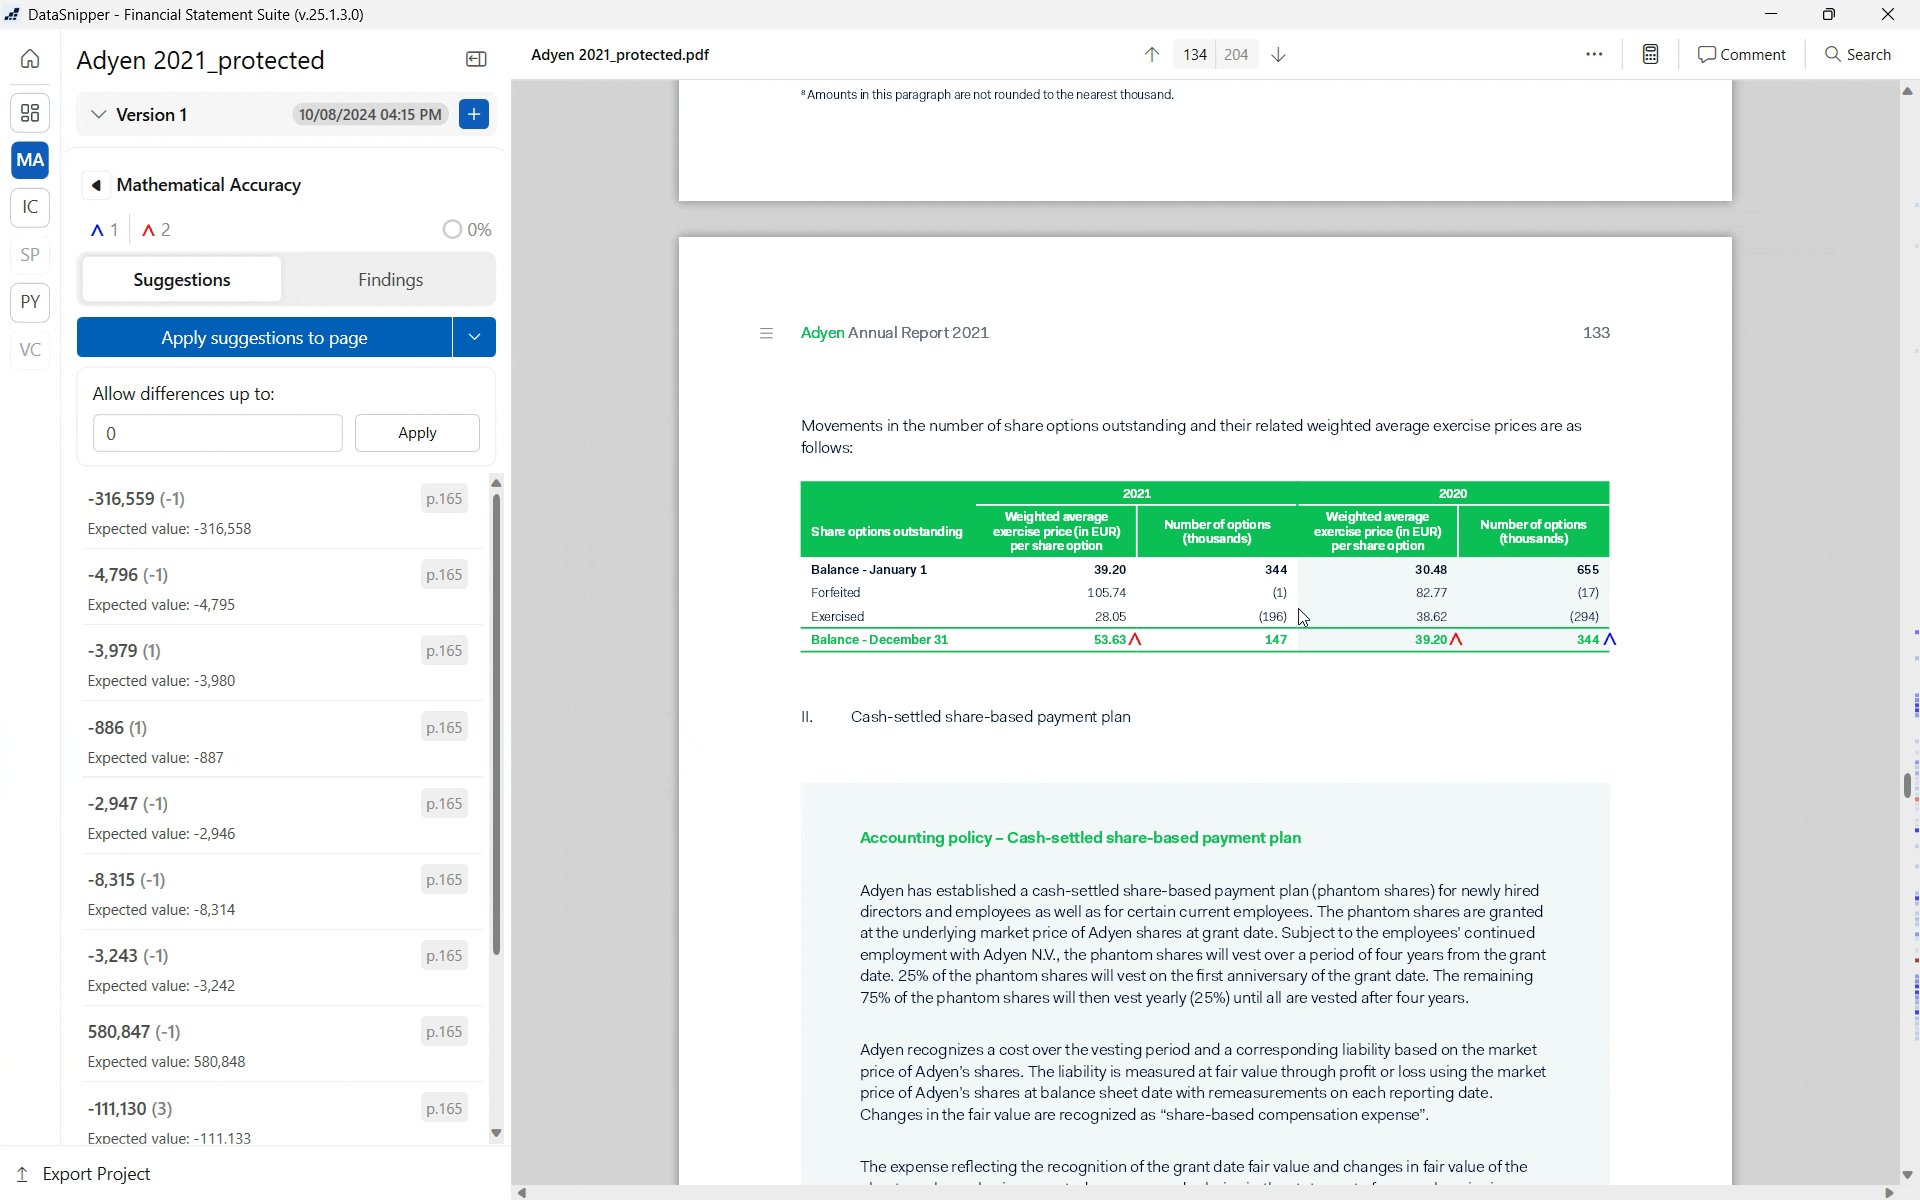Click document scroll right arrow
The image size is (1920, 1200).
[x=1889, y=1192]
